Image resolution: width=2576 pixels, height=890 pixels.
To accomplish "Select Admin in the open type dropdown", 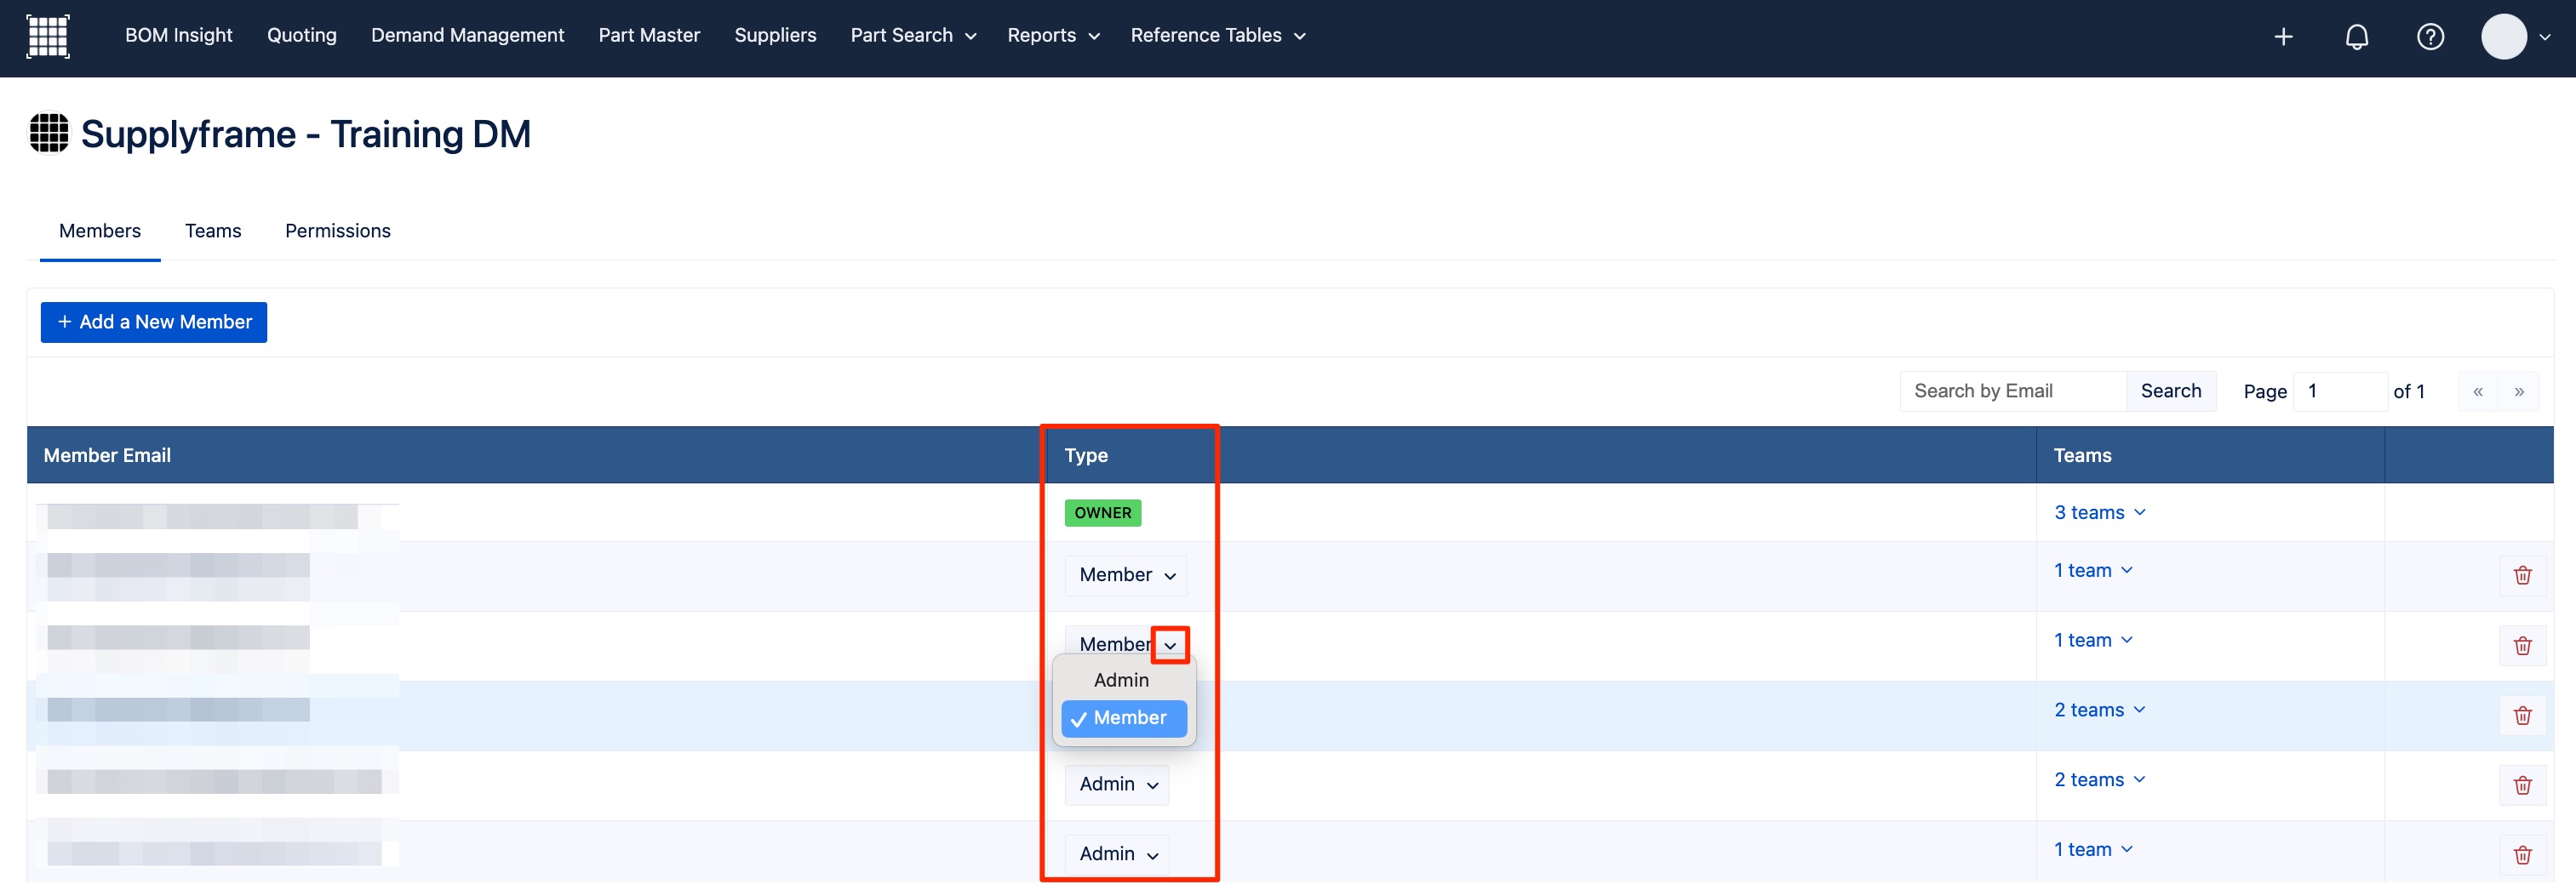I will click(x=1123, y=680).
